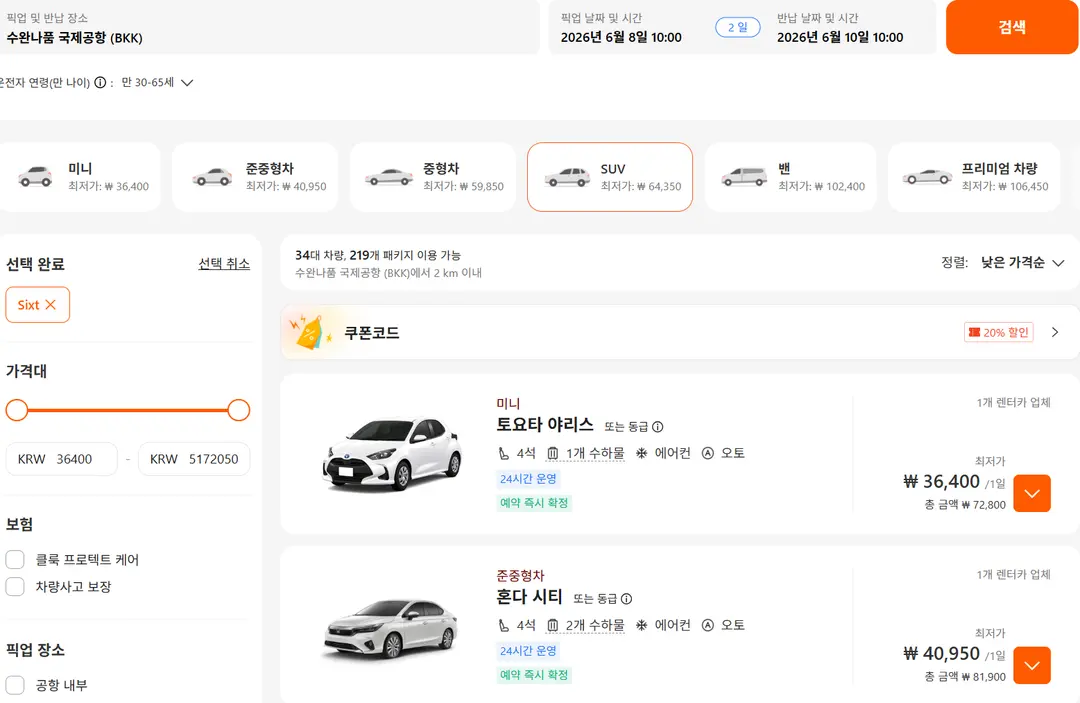Click 예약 즉시 확정 badge on 혼다 시티

pos(534,675)
